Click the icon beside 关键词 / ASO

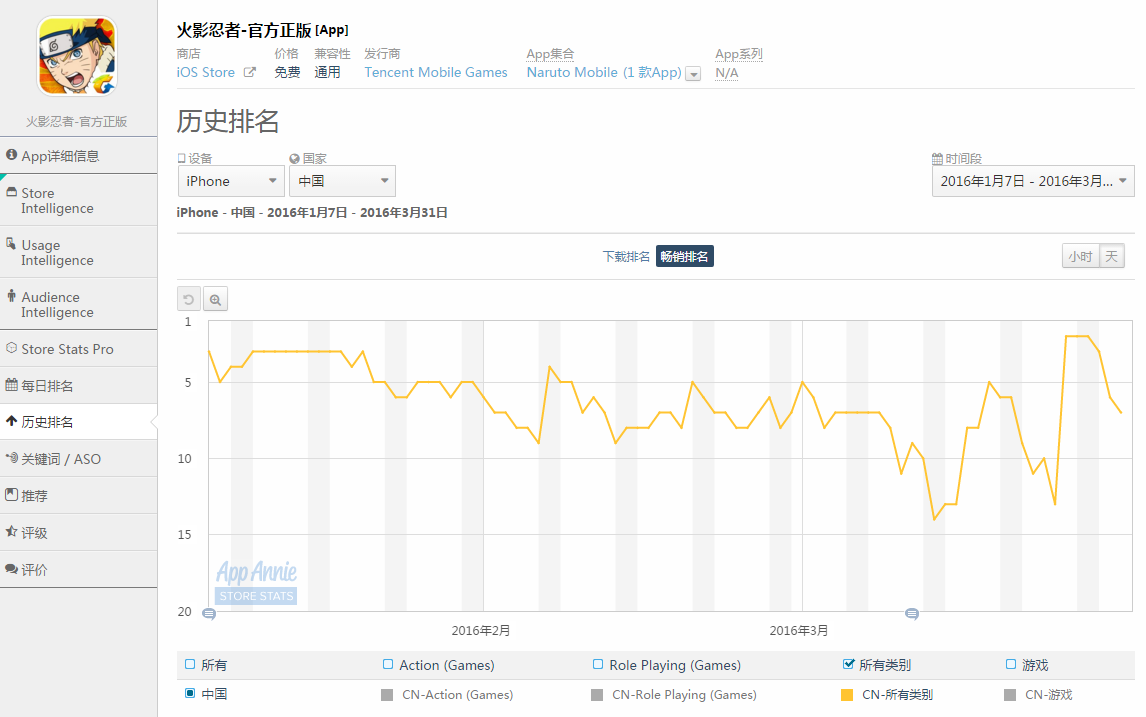(x=12, y=458)
